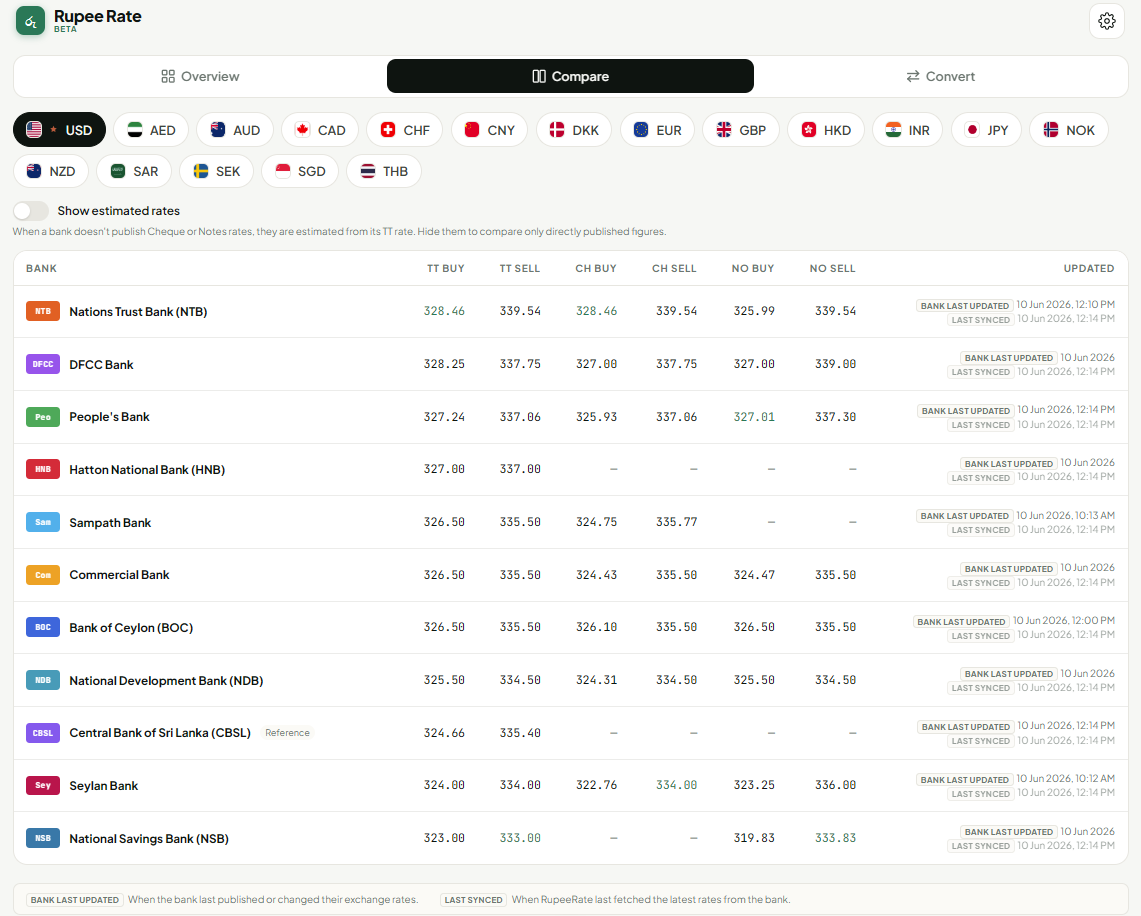
Task: Sort by TT SELL column header
Action: tap(520, 268)
